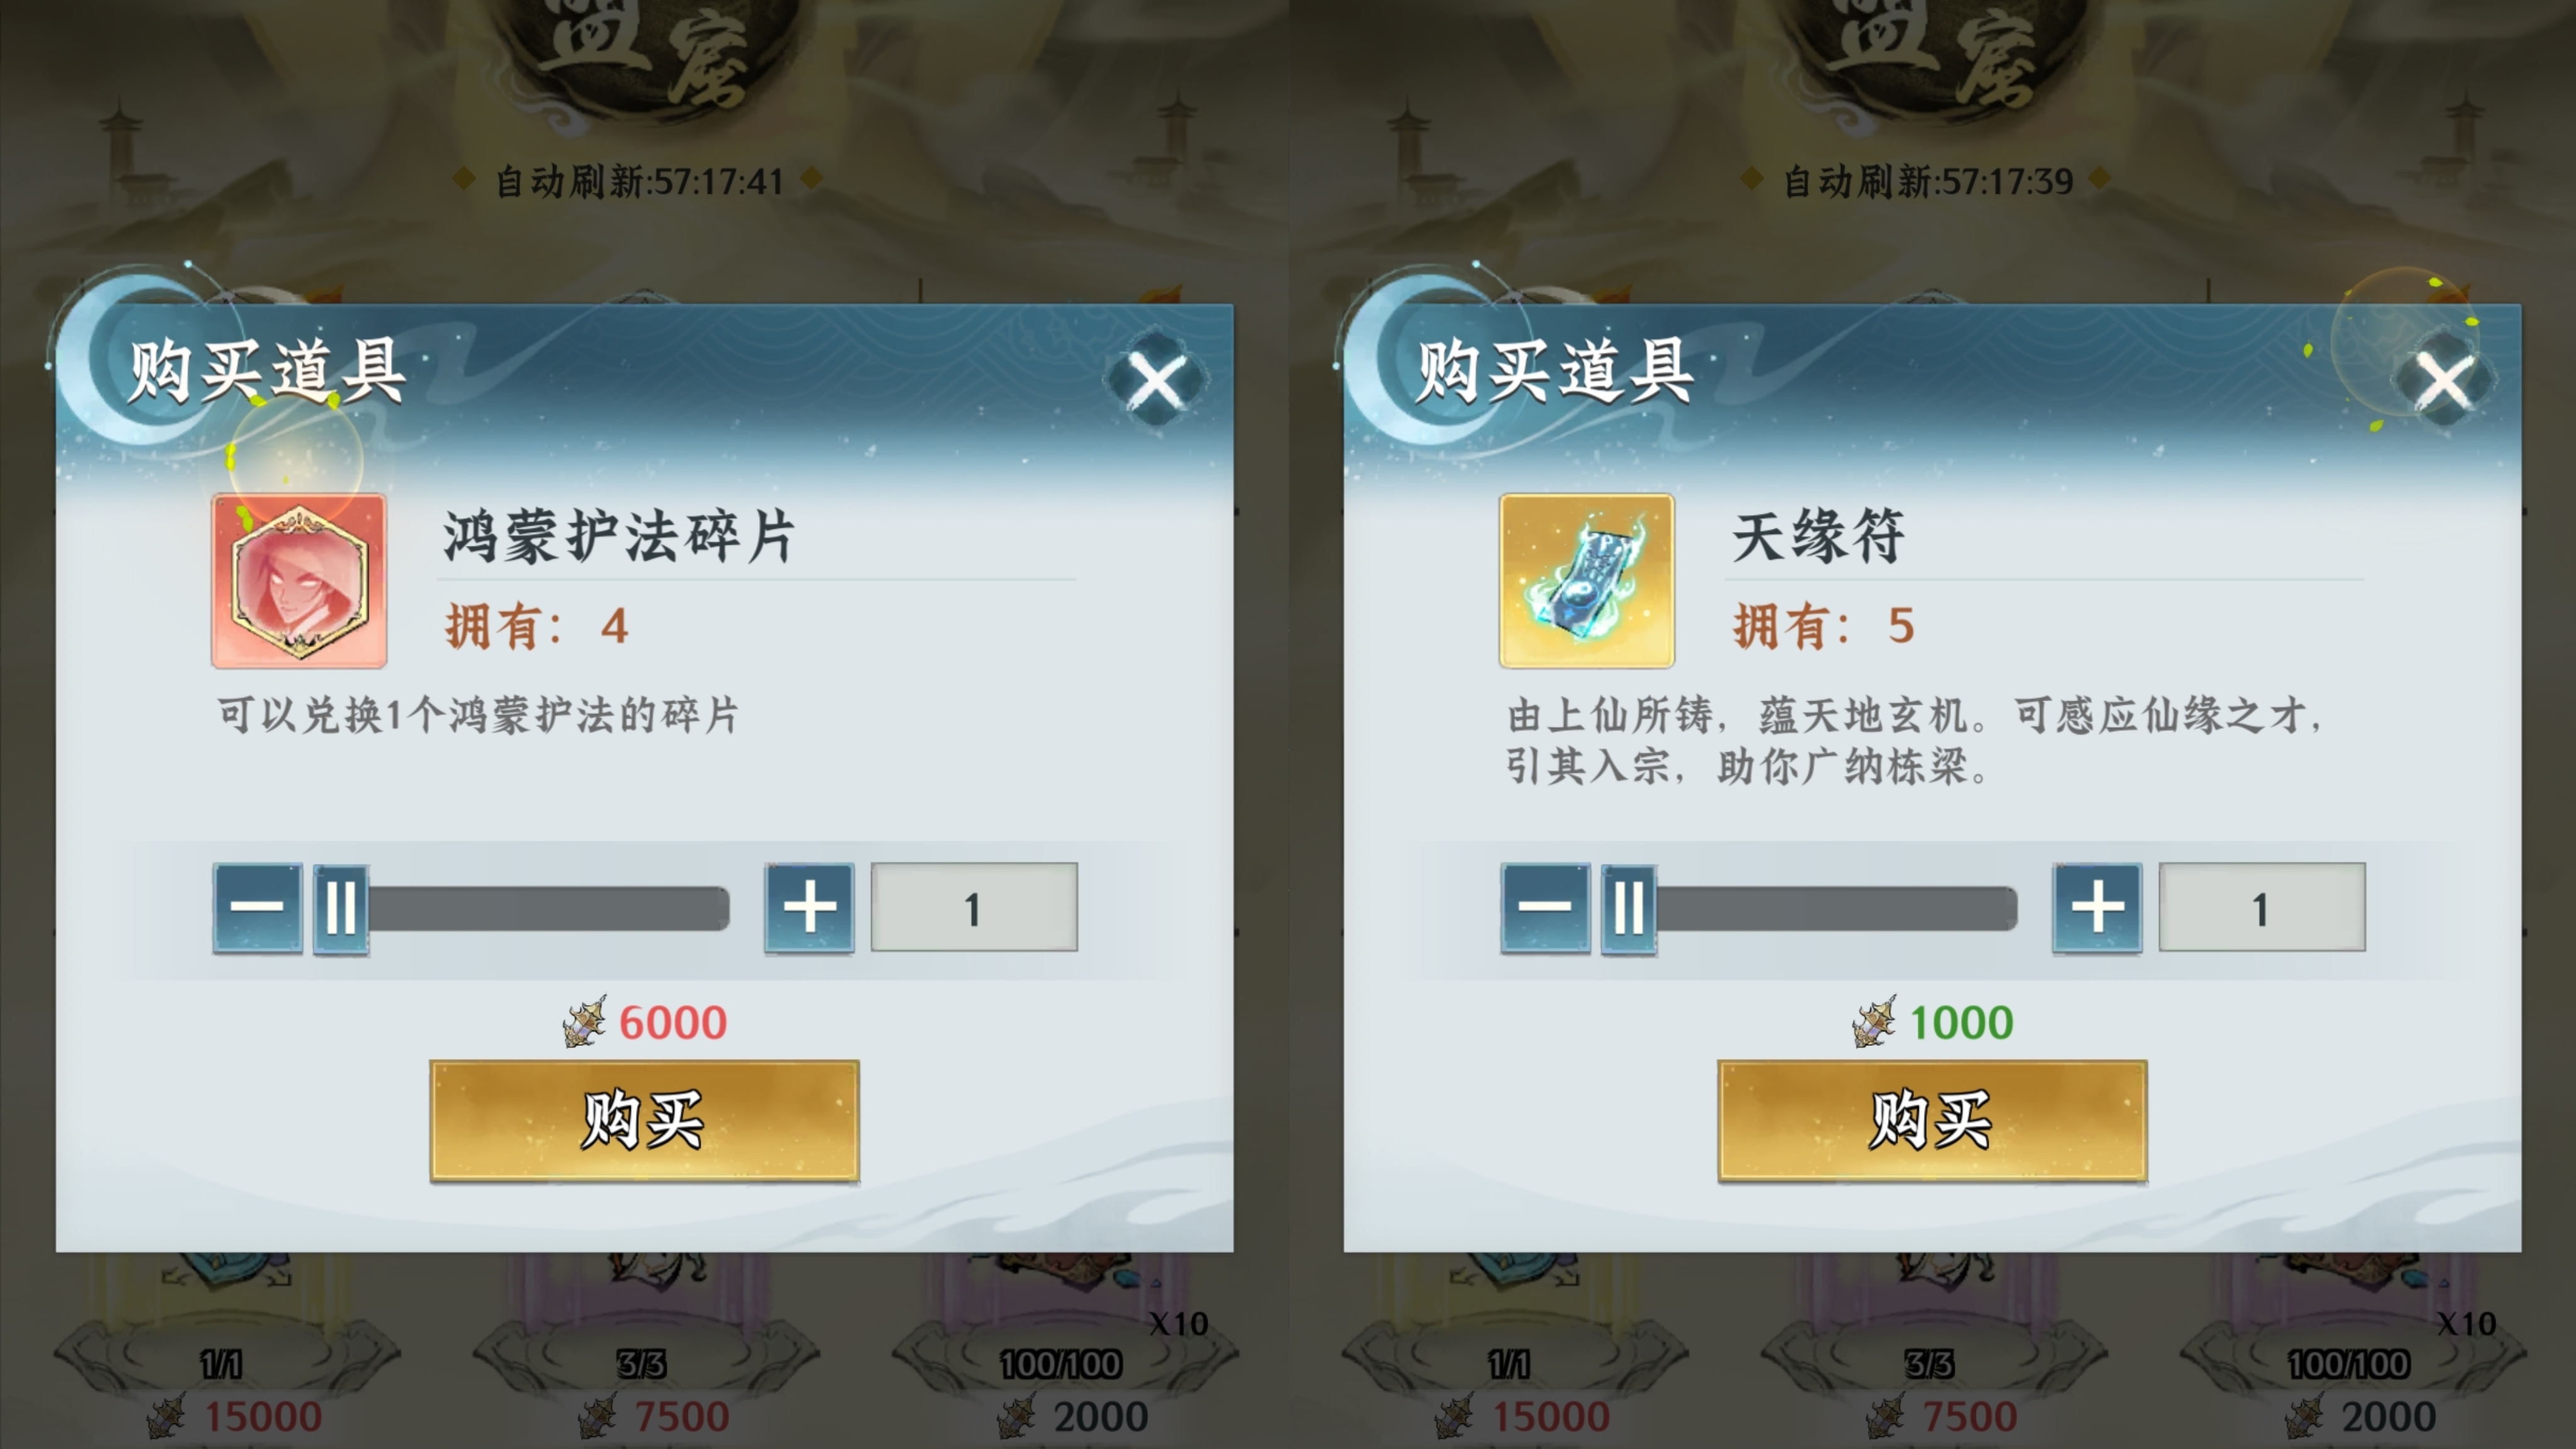The image size is (2576, 1449).
Task: Click quantity input field for 天缘符
Action: 2262,907
